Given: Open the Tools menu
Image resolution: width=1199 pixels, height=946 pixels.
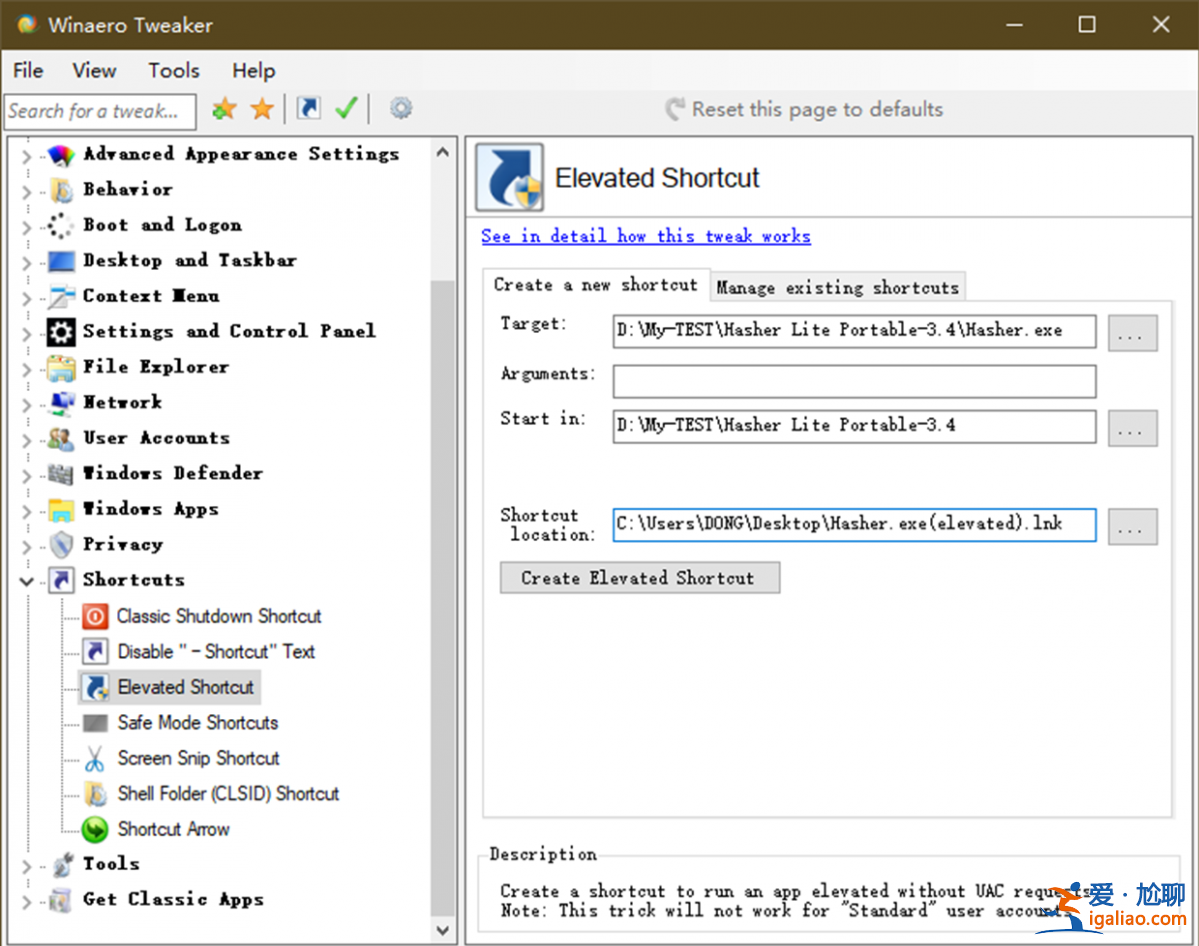Looking at the screenshot, I should click(174, 70).
